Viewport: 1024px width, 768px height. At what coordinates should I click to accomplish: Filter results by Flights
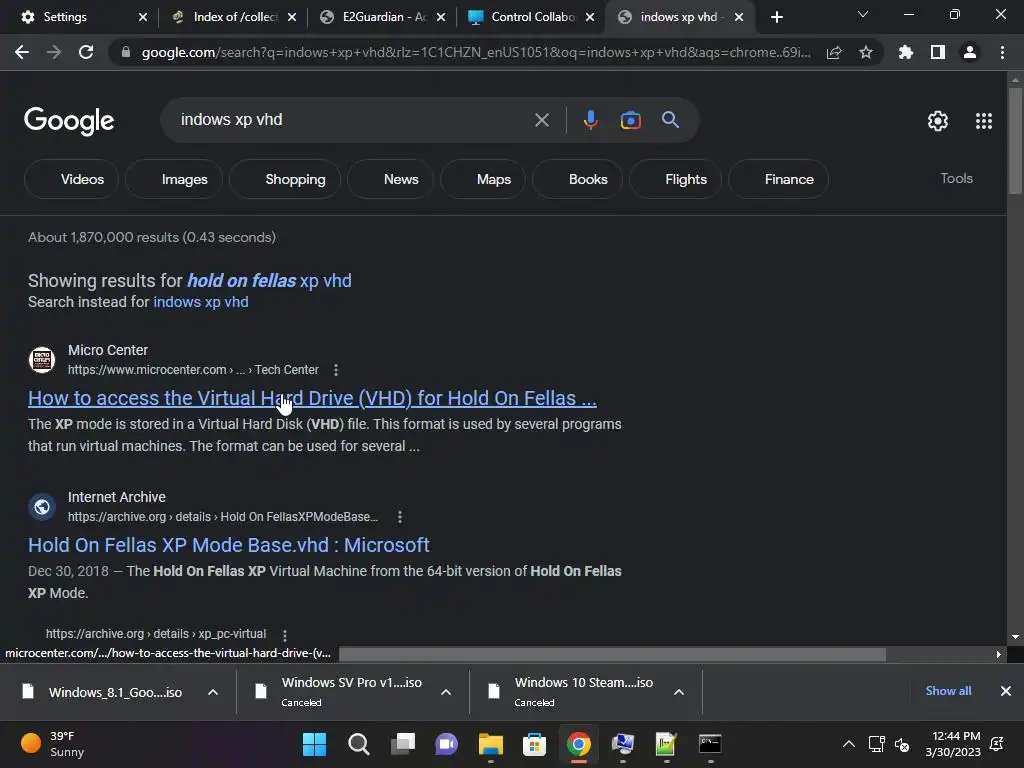click(675, 180)
